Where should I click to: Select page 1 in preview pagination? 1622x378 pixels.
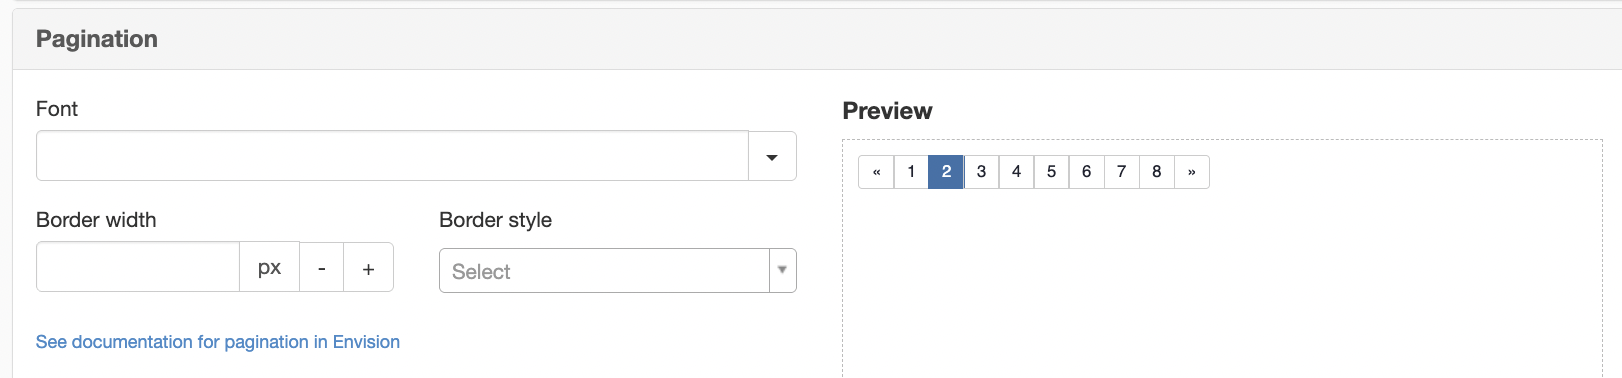tap(911, 172)
